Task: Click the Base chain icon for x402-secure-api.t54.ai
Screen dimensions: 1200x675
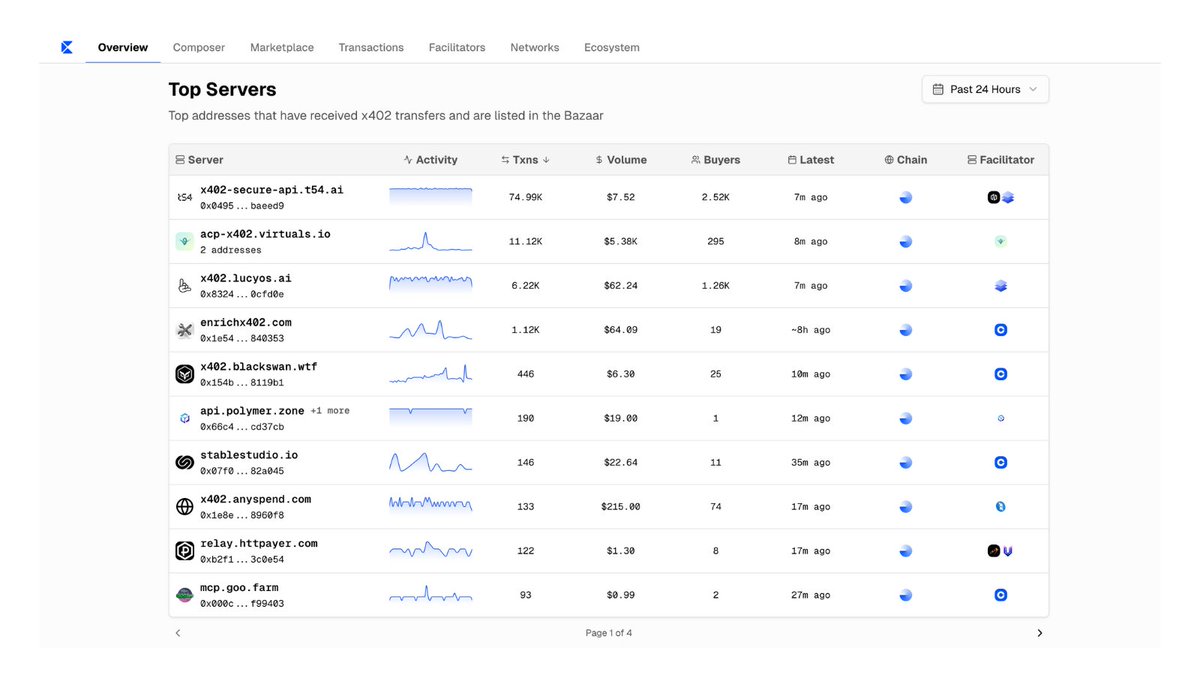Action: point(905,197)
